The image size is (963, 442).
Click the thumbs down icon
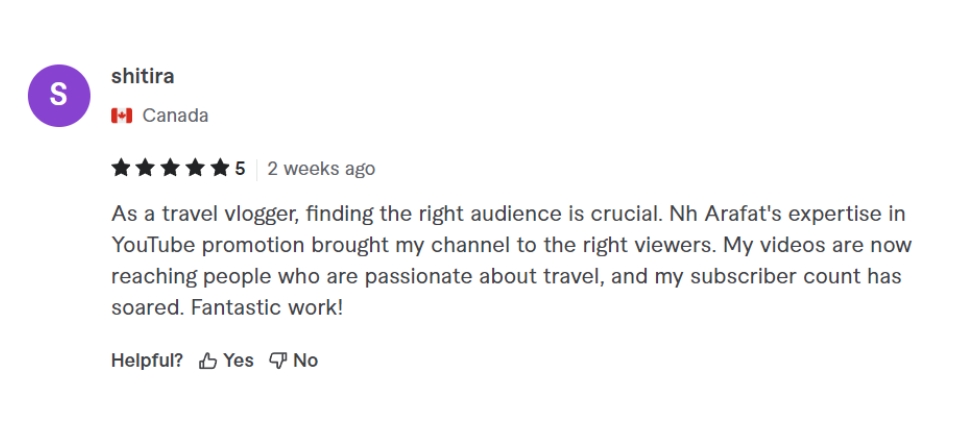tap(278, 361)
